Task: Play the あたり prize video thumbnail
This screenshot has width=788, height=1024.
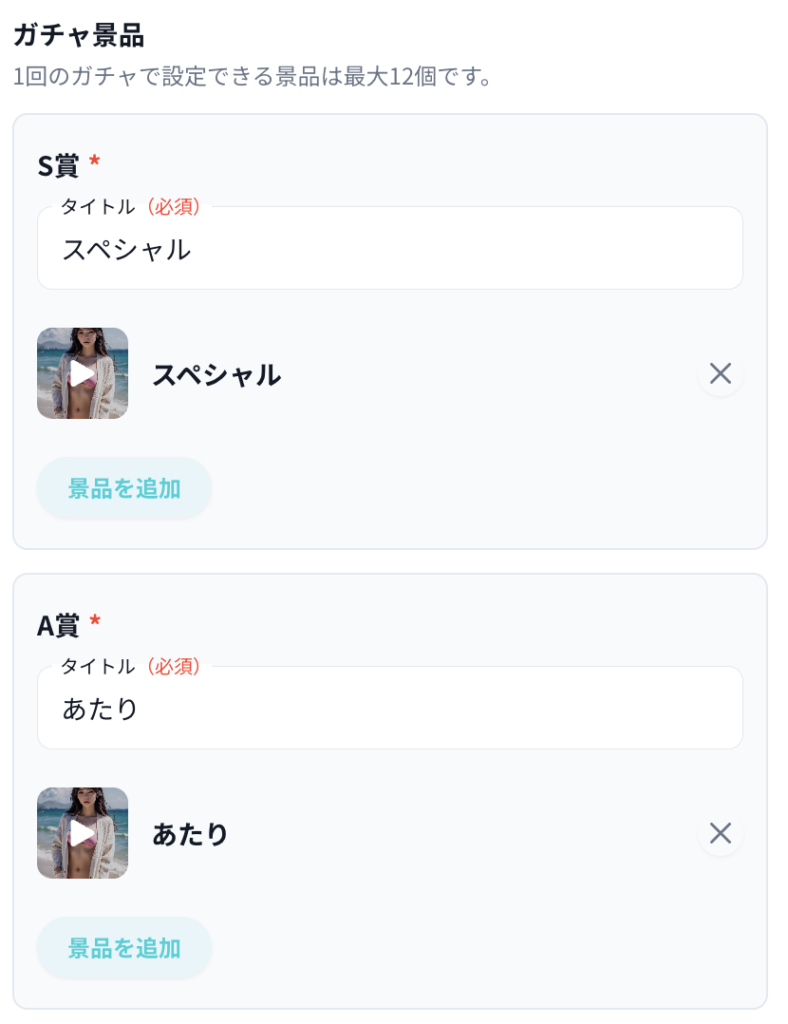Action: pos(82,833)
